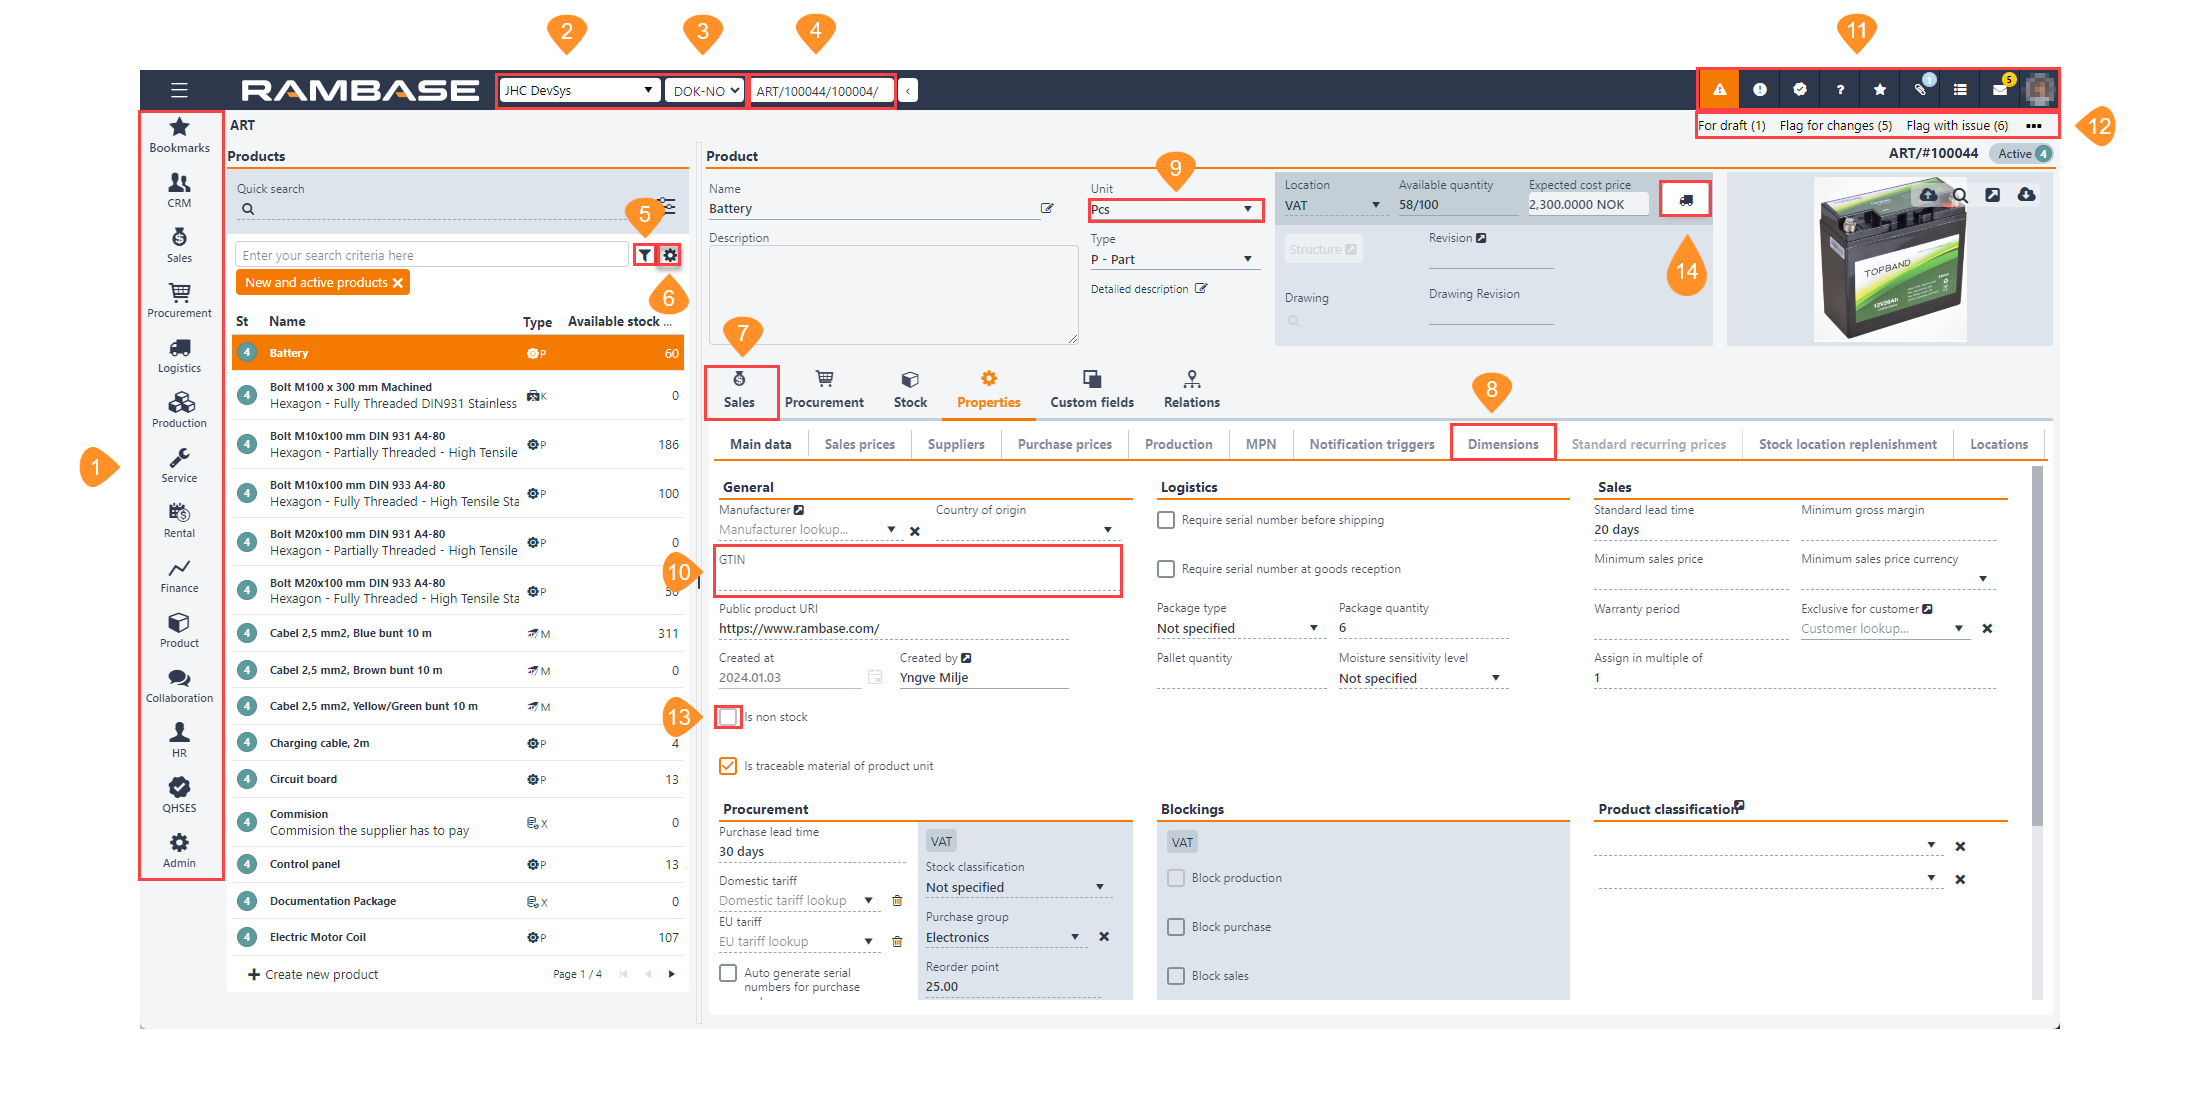Check Require serial number before shipping
Image resolution: width=2200 pixels, height=1100 pixels.
tap(1165, 520)
